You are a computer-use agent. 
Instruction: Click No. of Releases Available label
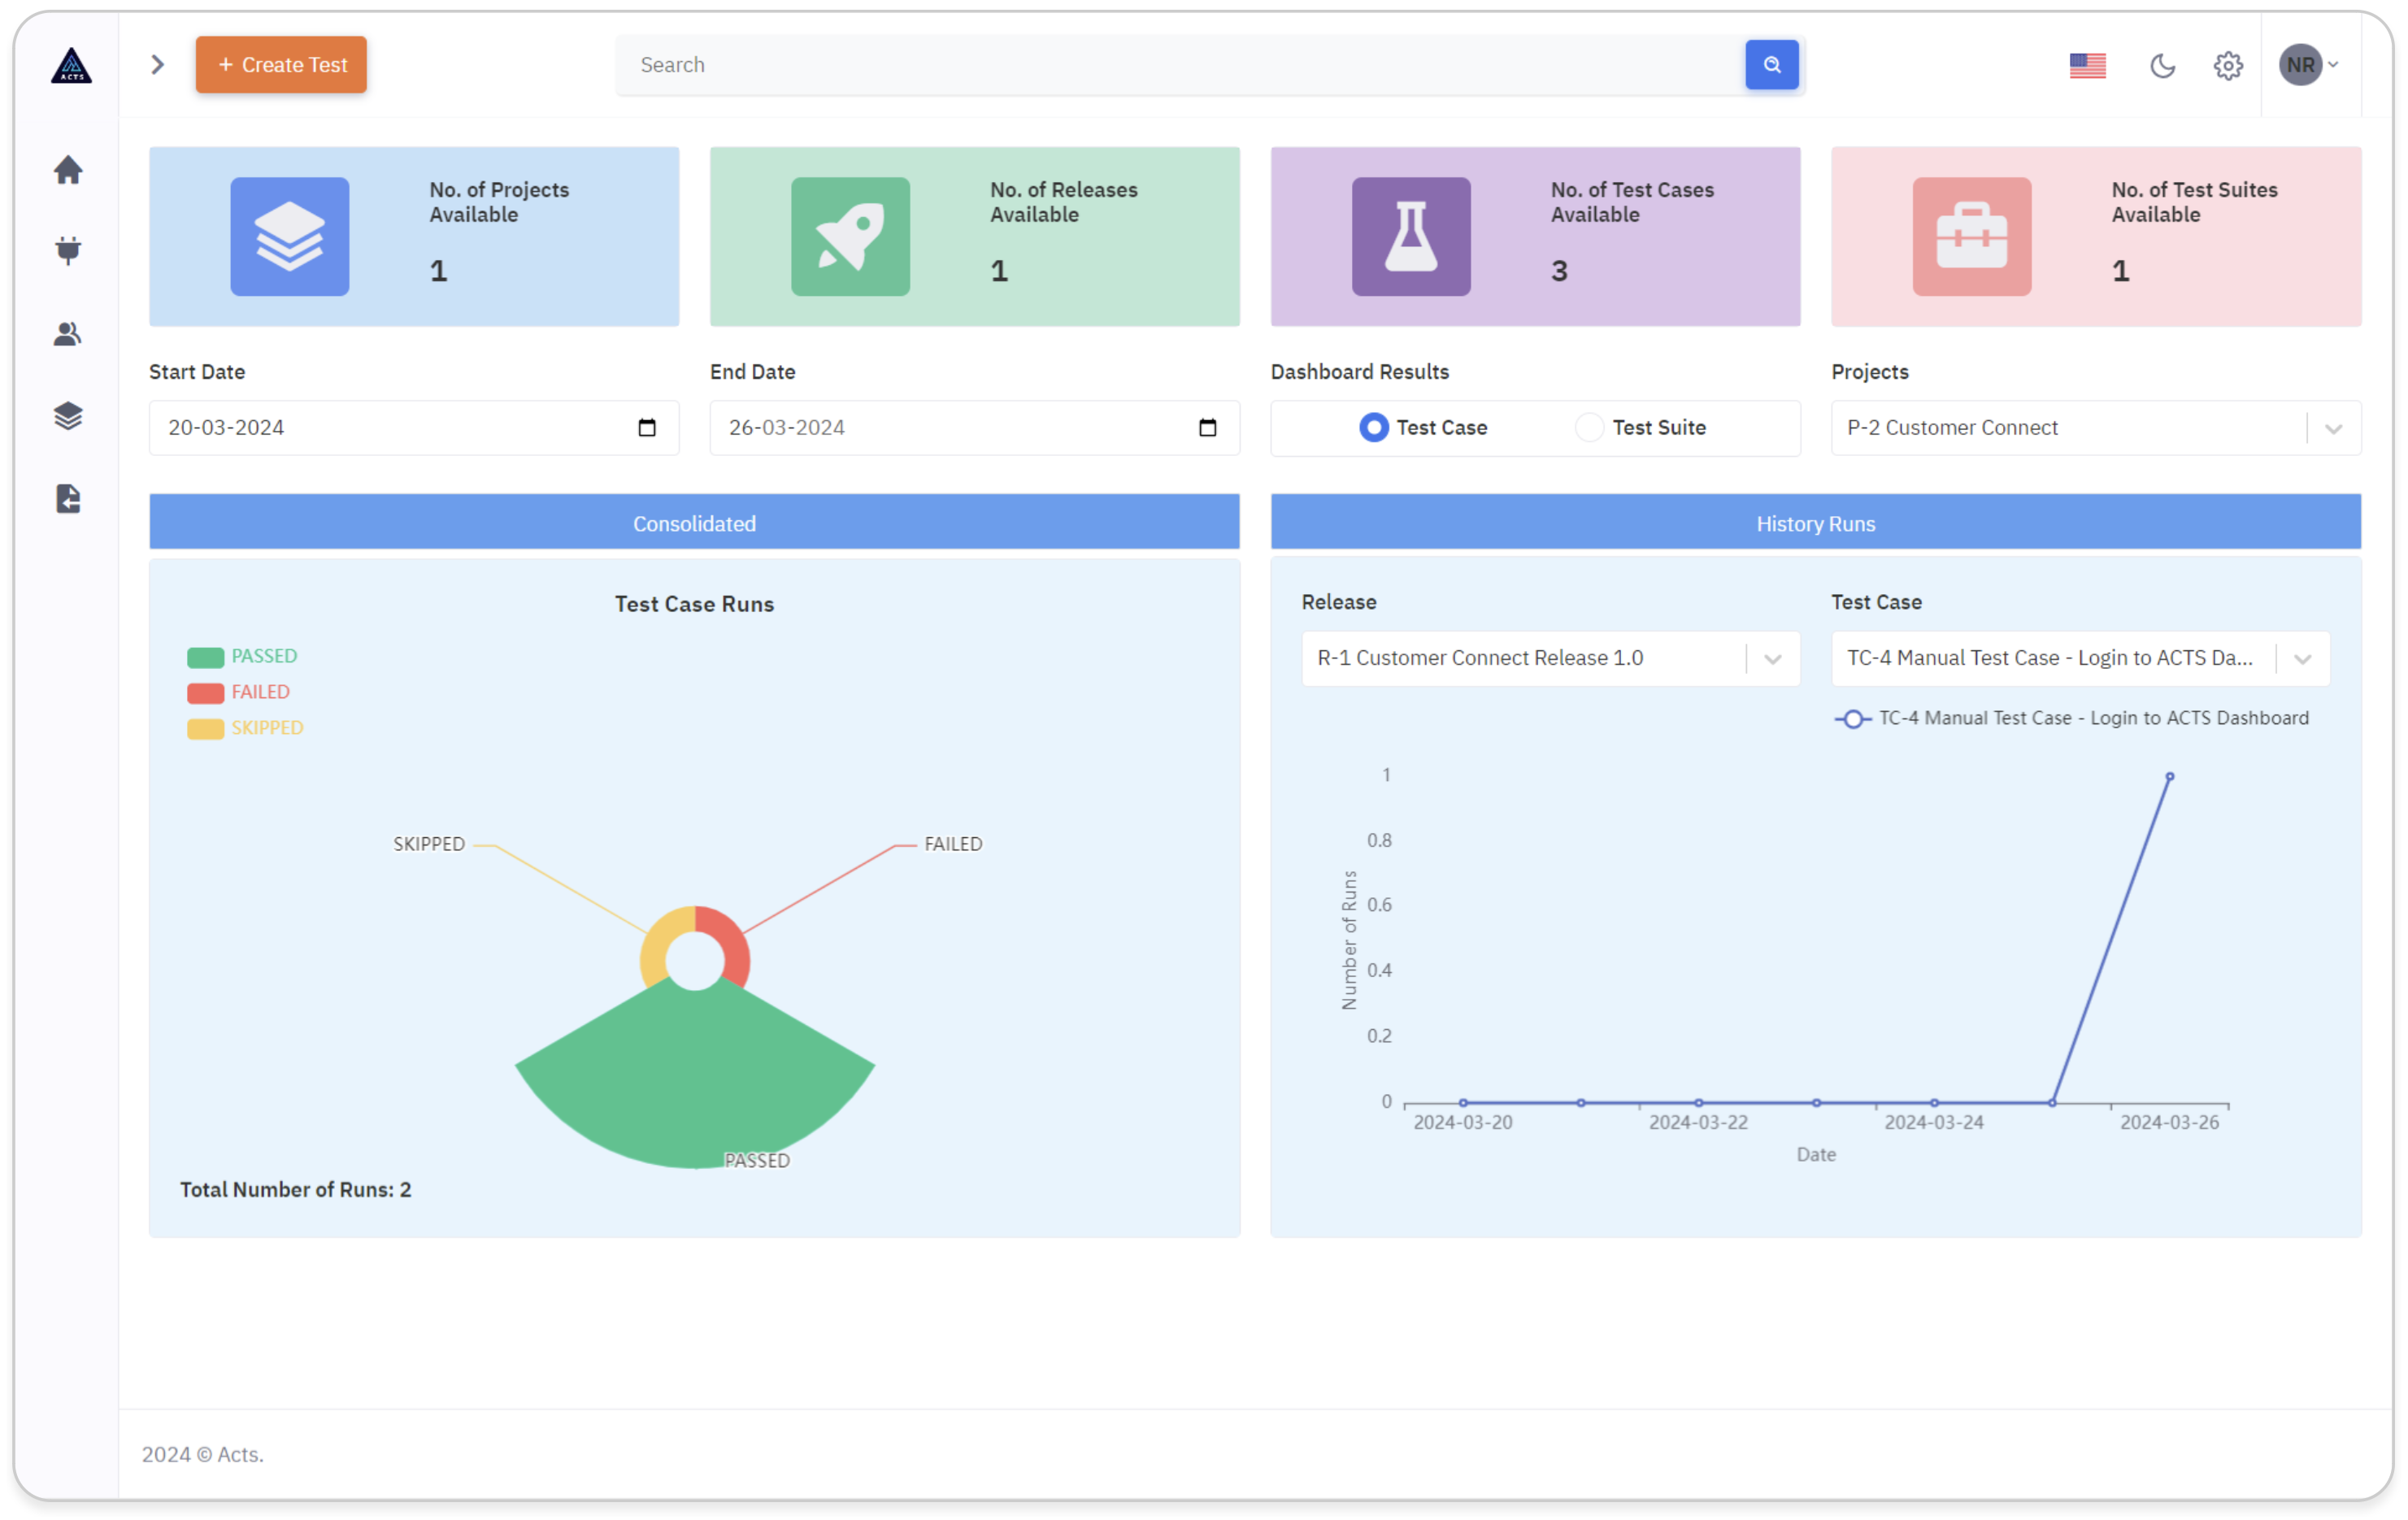[1063, 202]
